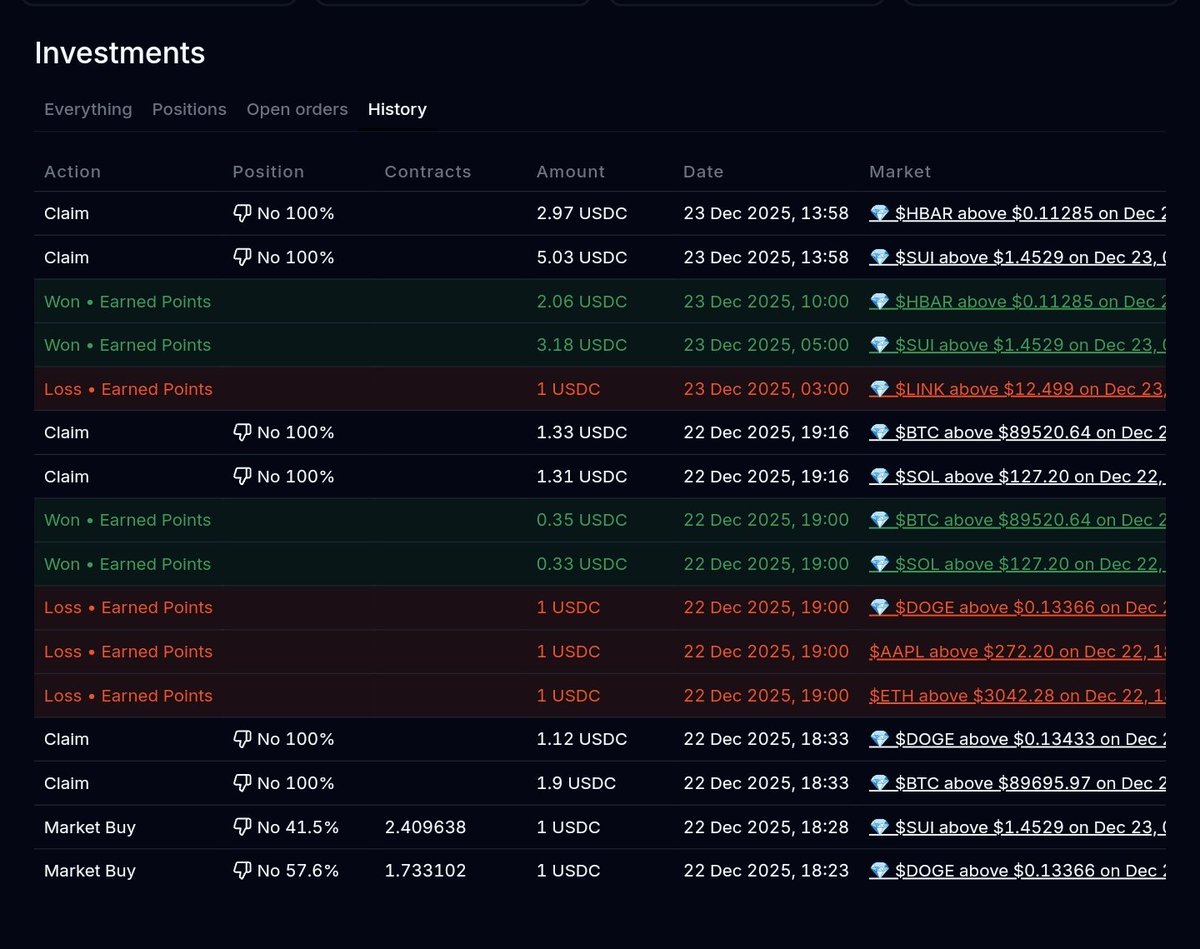The height and width of the screenshot is (949, 1200).
Task: Click the Contracts column header
Action: [x=428, y=172]
